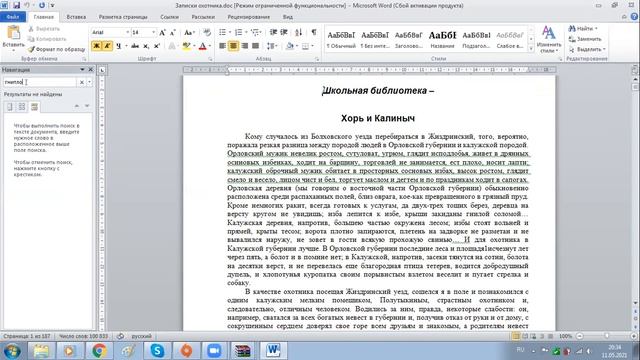Click the numbered list icon
This screenshot has height=360, width=640.
(x=239, y=32)
